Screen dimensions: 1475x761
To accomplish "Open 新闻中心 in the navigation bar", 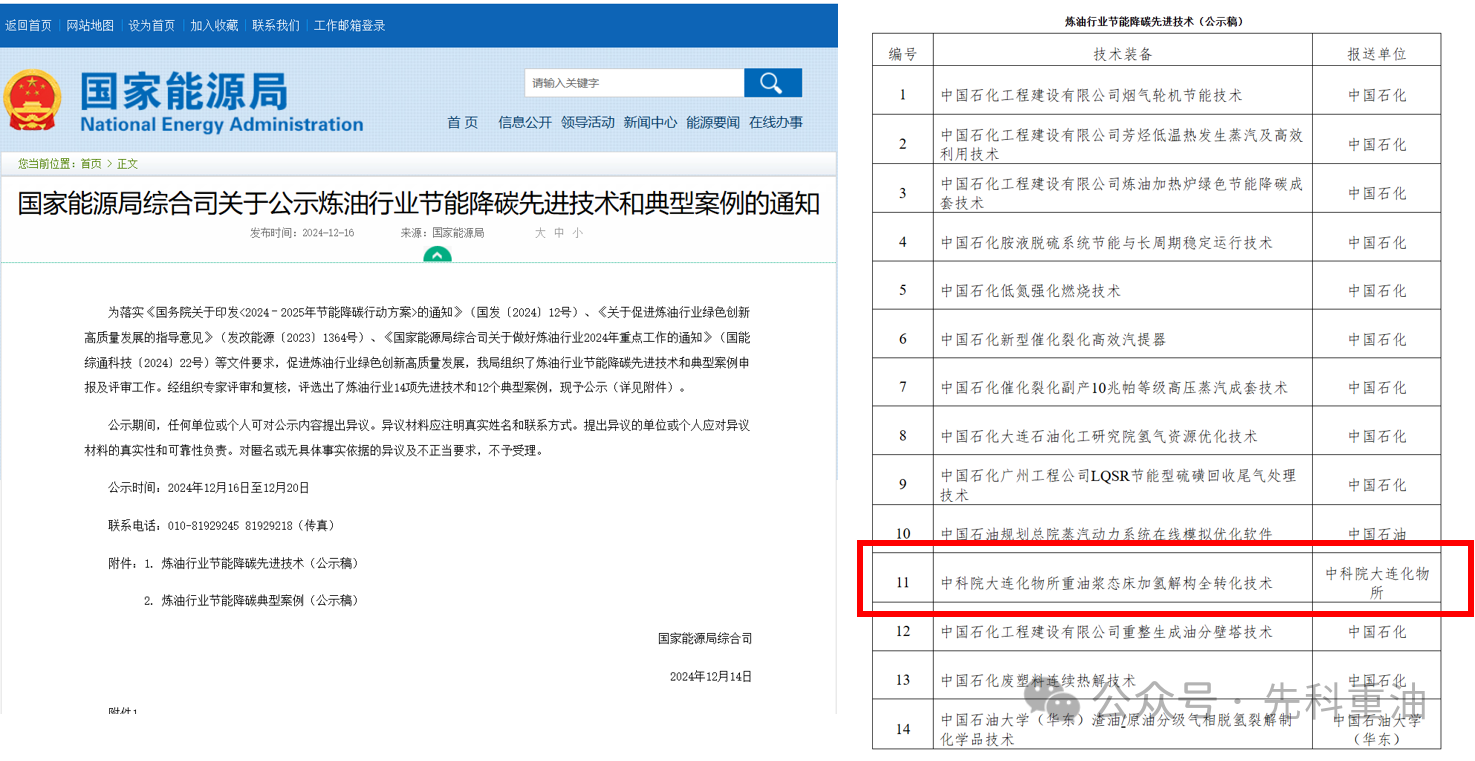I will click(x=650, y=122).
